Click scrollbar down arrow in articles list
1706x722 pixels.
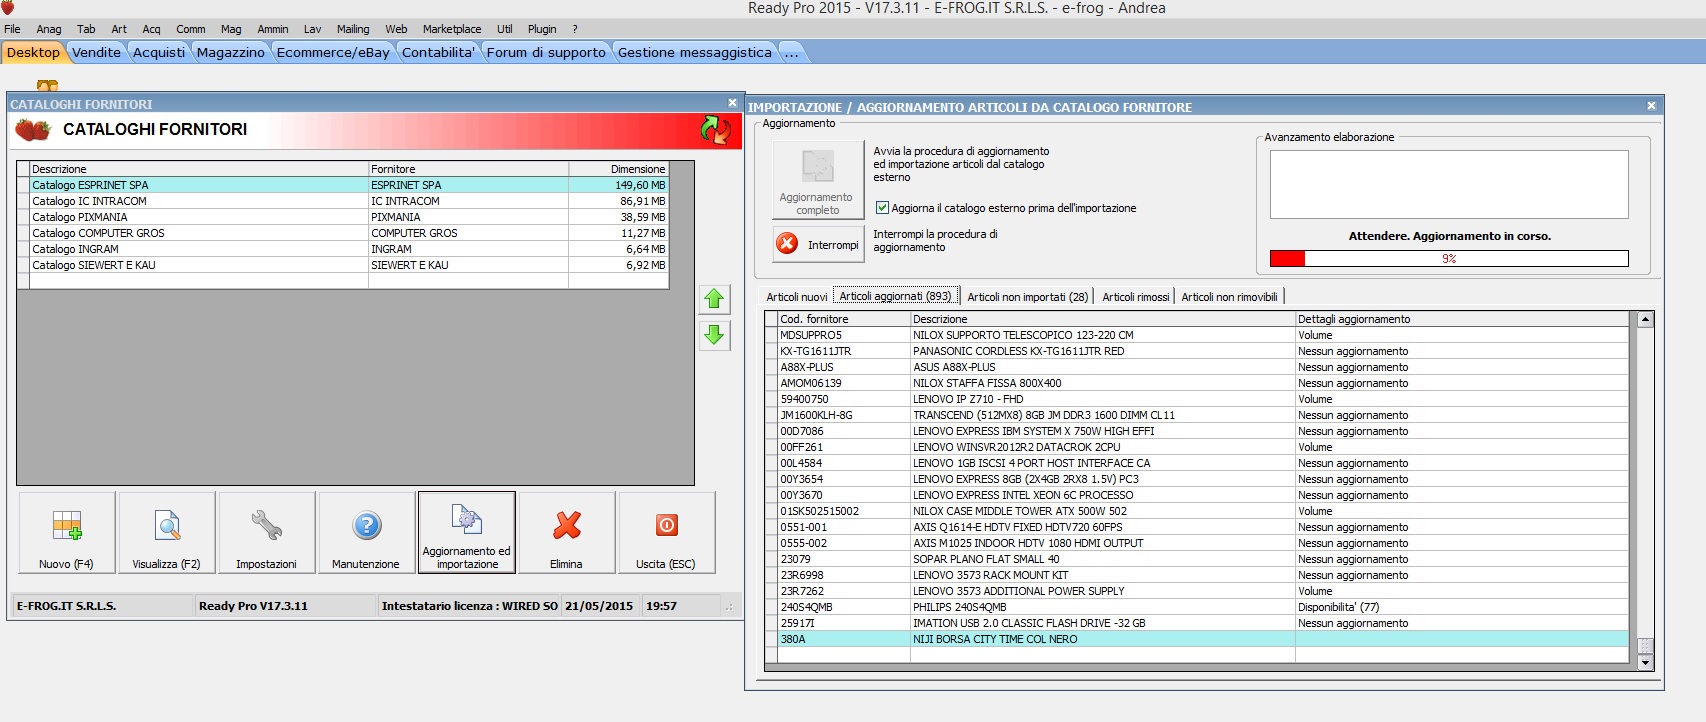[1645, 662]
